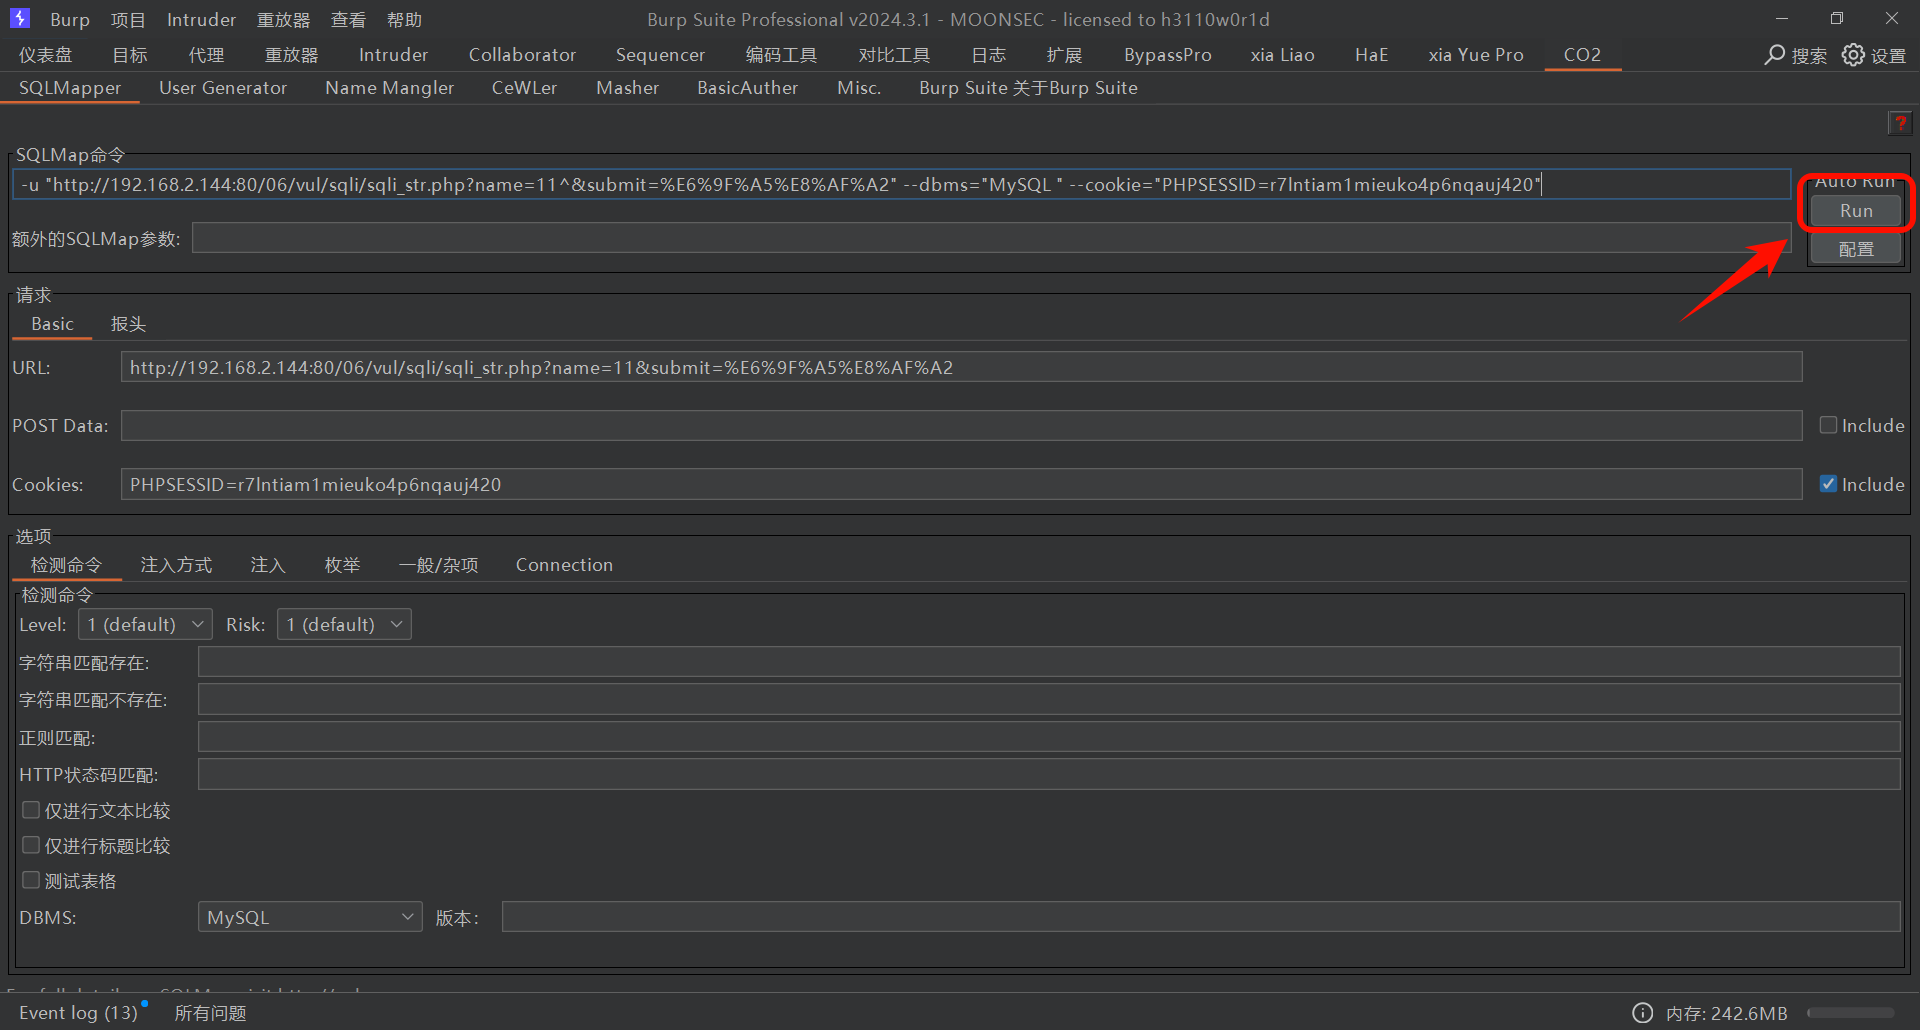This screenshot has height=1030, width=1920.
Task: Click the 字符串匹配存在 input field
Action: (x=1049, y=662)
